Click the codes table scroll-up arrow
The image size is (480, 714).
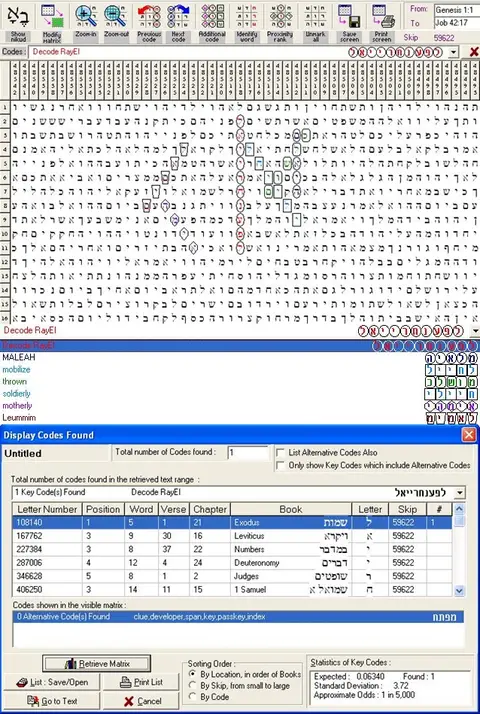(x=459, y=509)
